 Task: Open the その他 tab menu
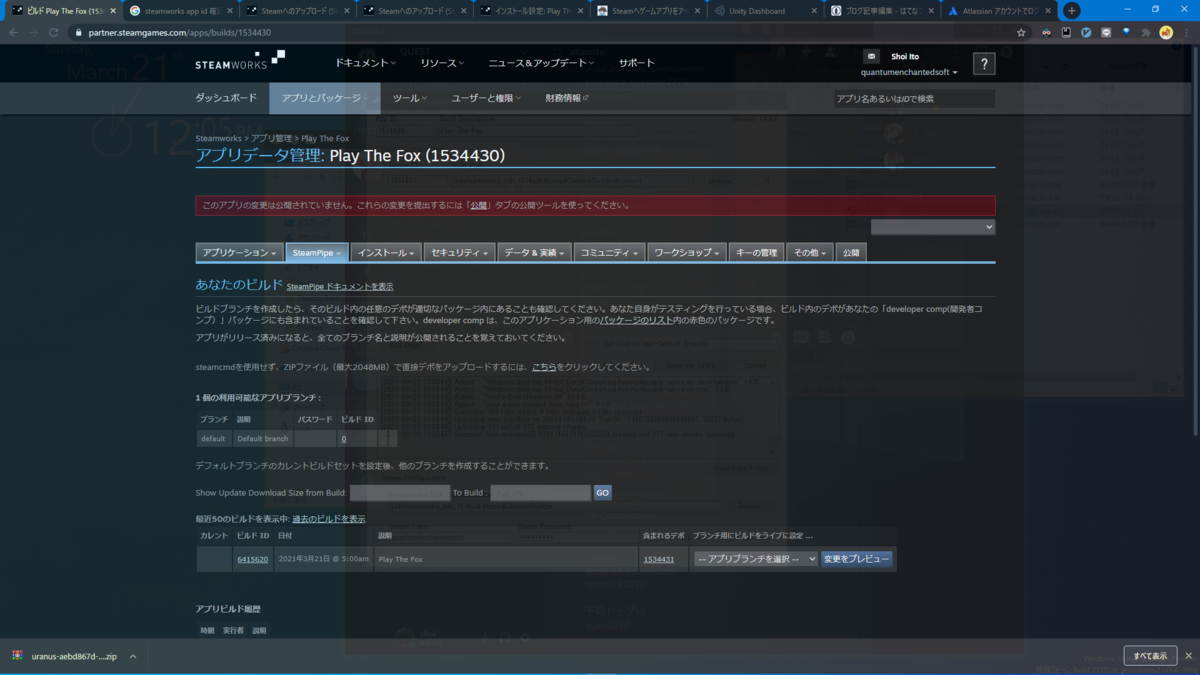pyautogui.click(x=810, y=253)
